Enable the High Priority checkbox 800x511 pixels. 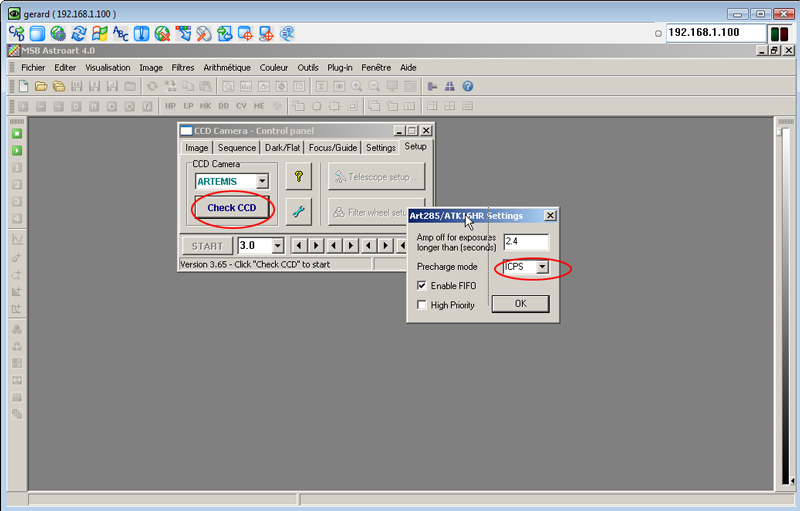(421, 305)
